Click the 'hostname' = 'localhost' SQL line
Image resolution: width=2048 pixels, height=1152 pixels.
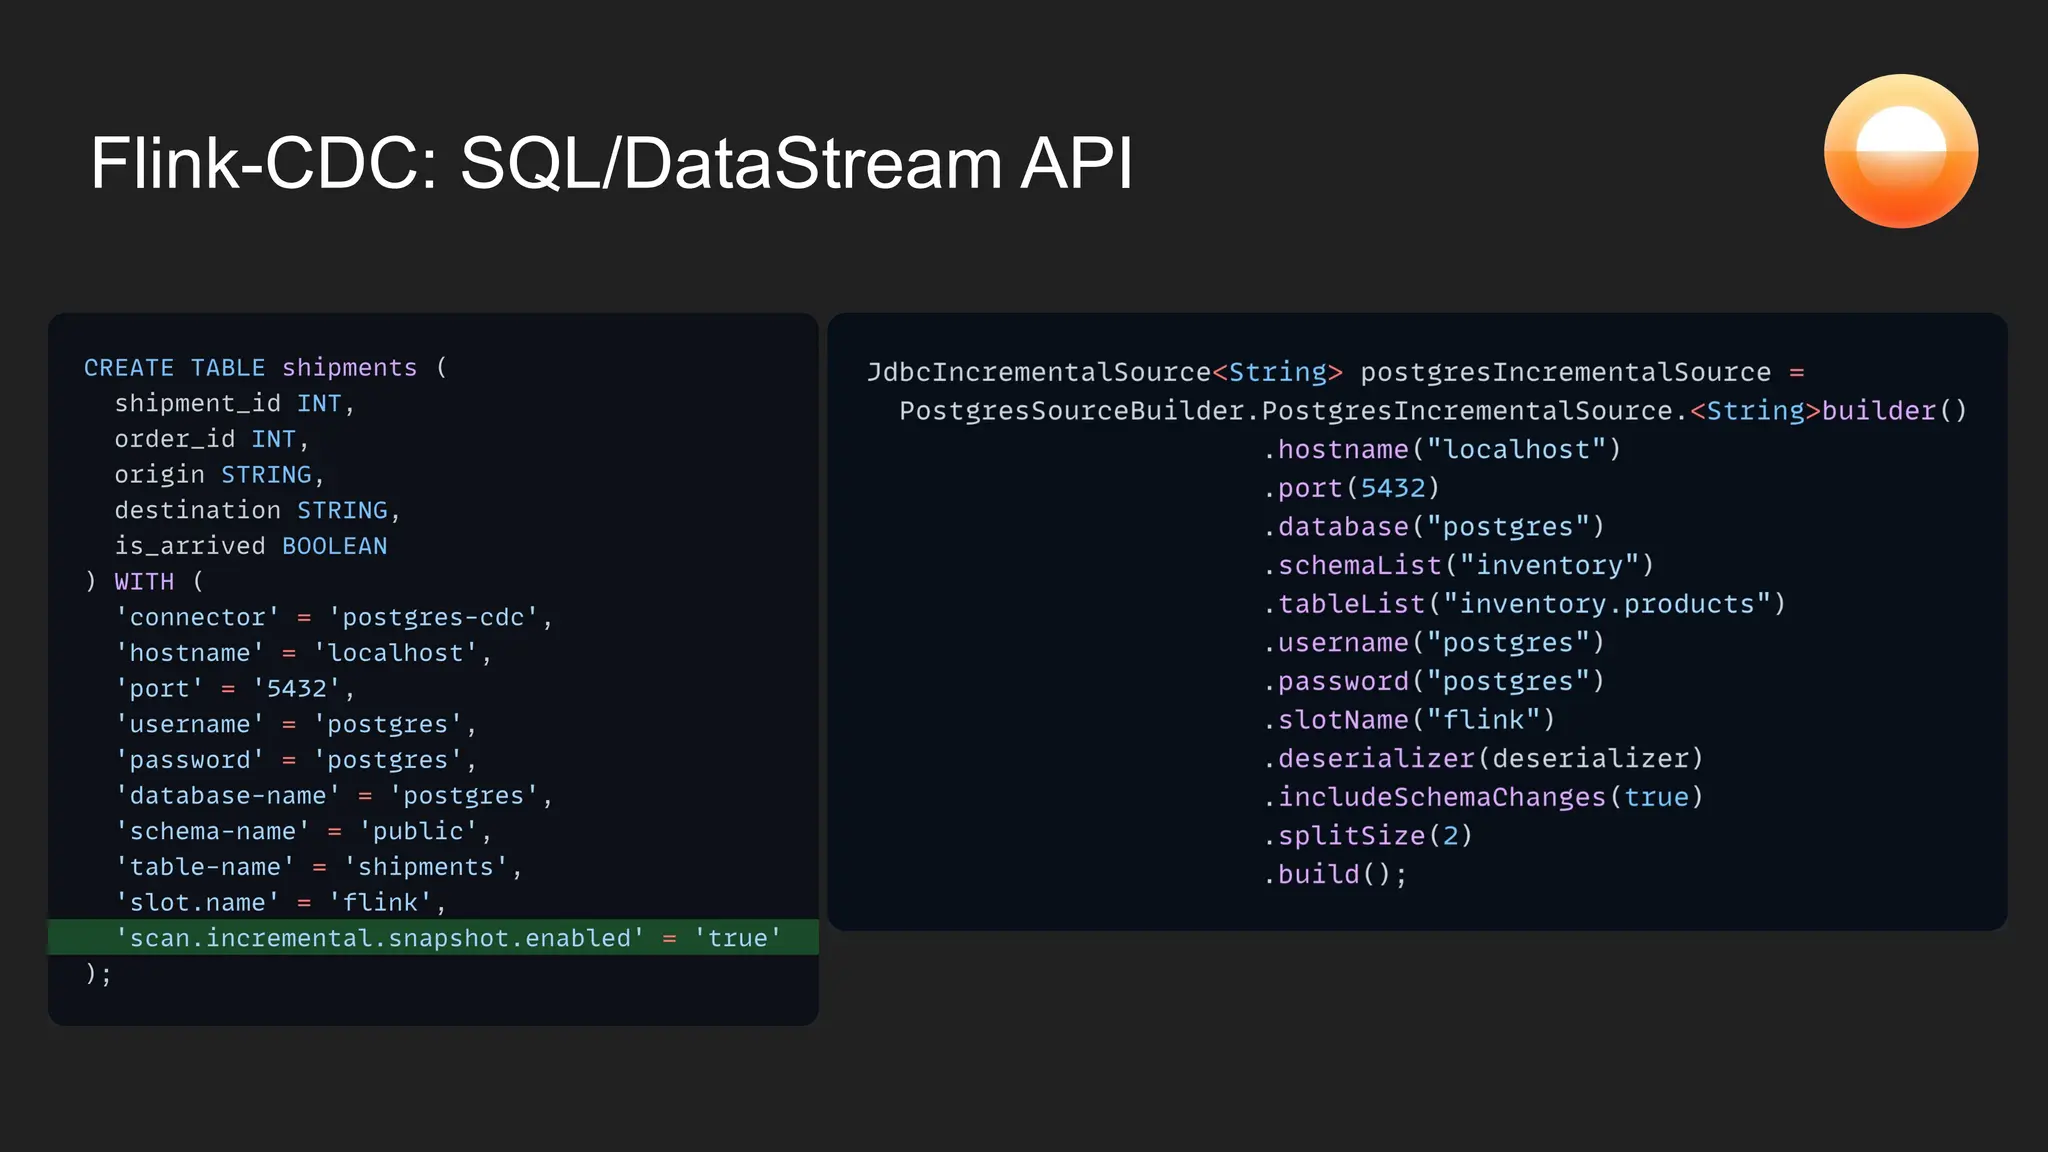(x=304, y=653)
